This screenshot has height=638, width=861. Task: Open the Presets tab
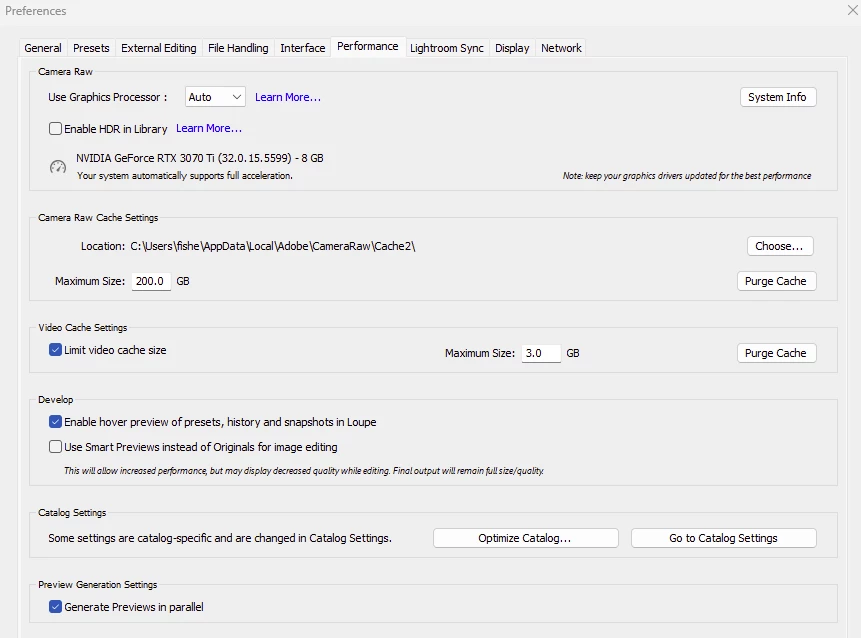(91, 48)
